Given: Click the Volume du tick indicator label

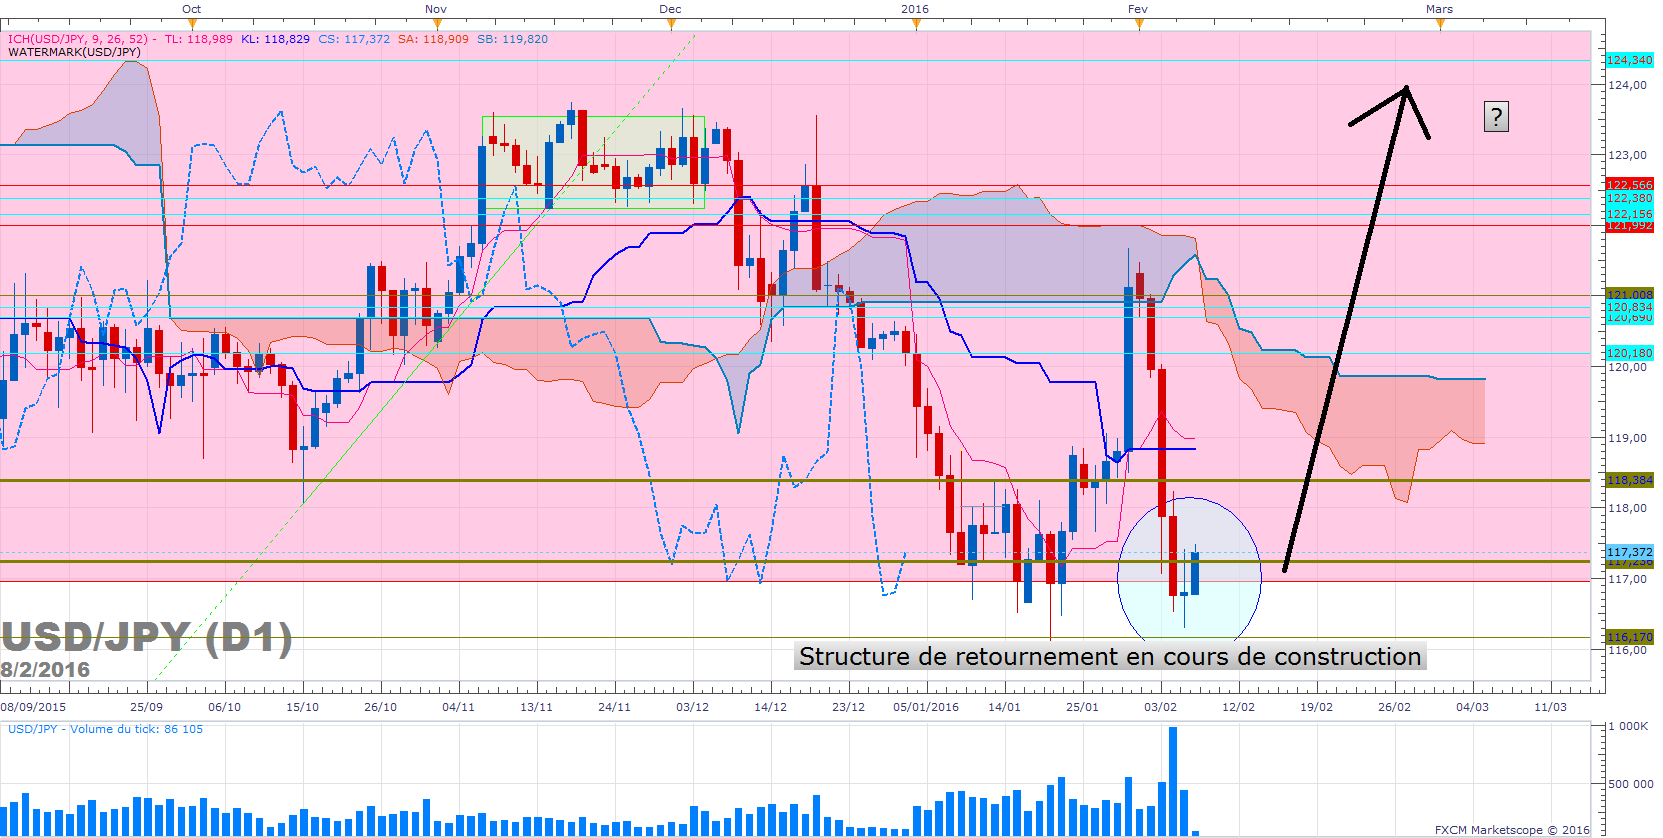Looking at the screenshot, I should click(105, 729).
